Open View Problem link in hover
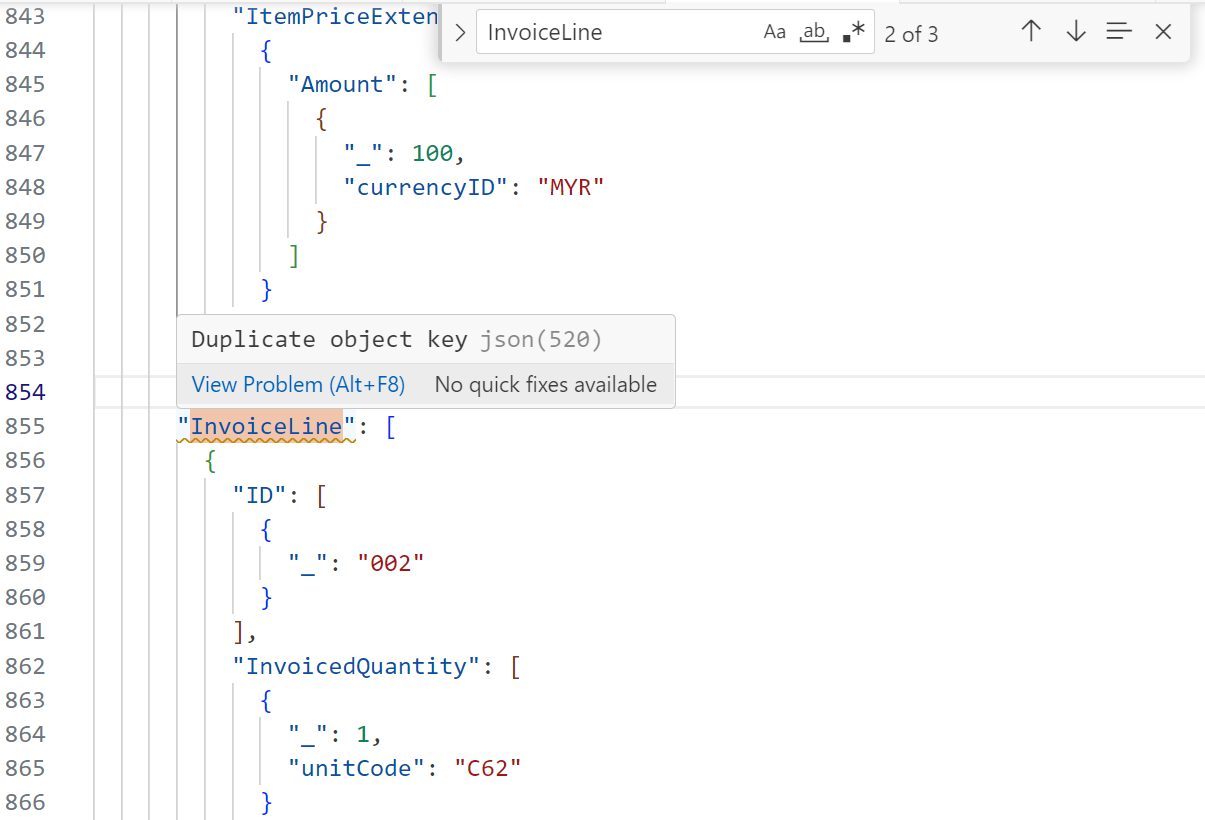The width and height of the screenshot is (1205, 820). pyautogui.click(x=298, y=385)
